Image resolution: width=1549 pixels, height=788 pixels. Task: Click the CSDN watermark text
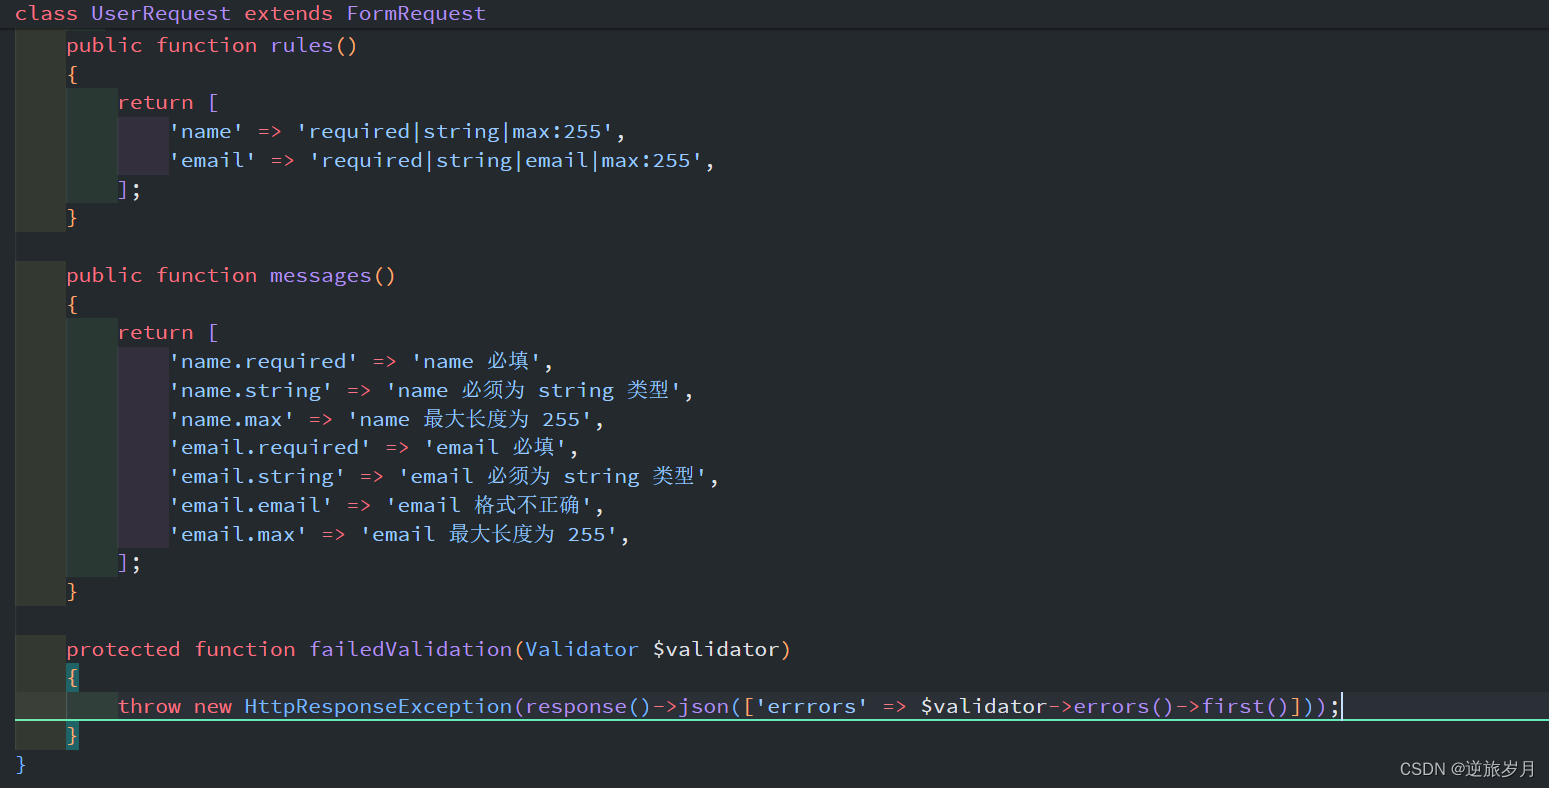(1467, 768)
